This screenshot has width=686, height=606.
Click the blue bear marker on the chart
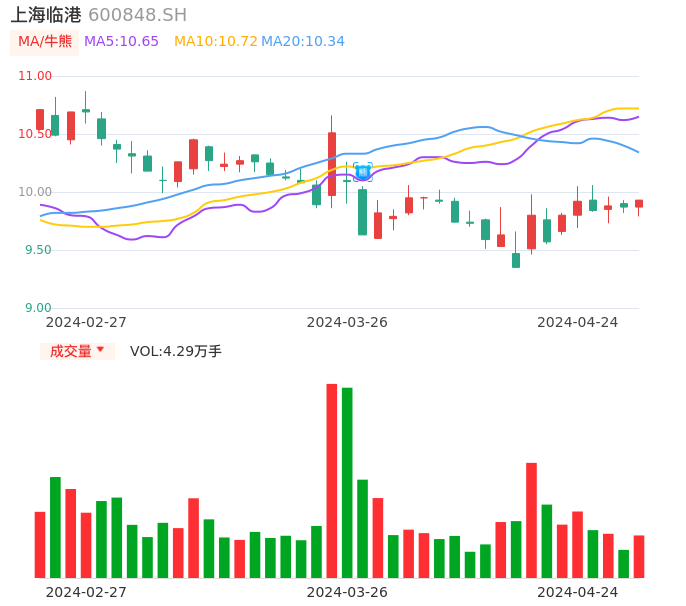tap(363, 172)
